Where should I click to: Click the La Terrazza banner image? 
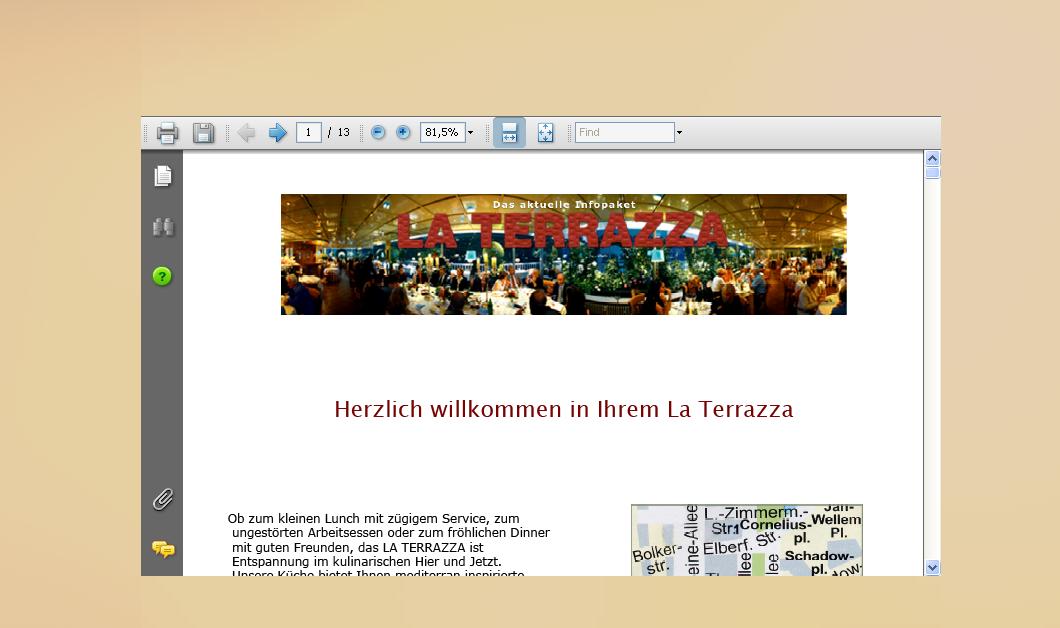pos(564,254)
